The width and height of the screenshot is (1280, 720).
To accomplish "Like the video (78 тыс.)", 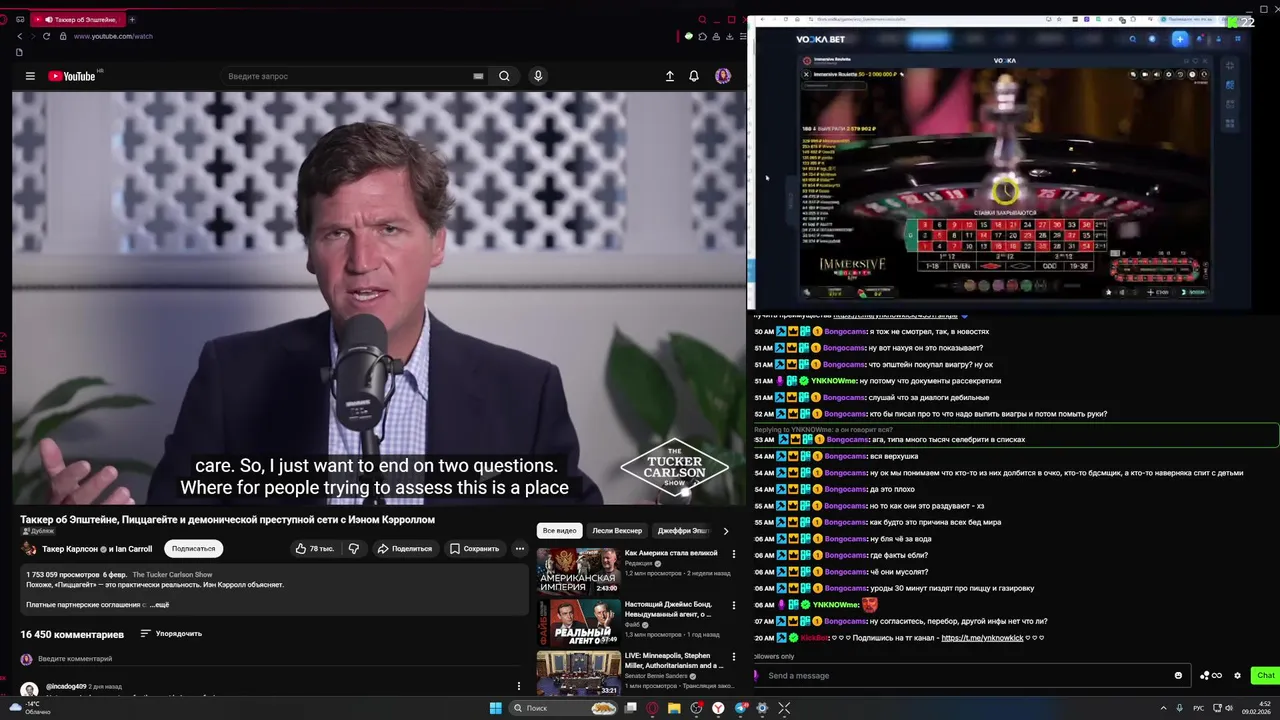I will click(314, 548).
